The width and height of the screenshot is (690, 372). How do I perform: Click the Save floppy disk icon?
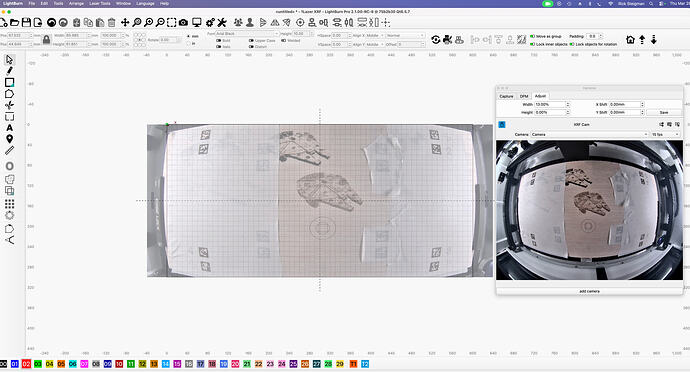pyautogui.click(x=26, y=22)
